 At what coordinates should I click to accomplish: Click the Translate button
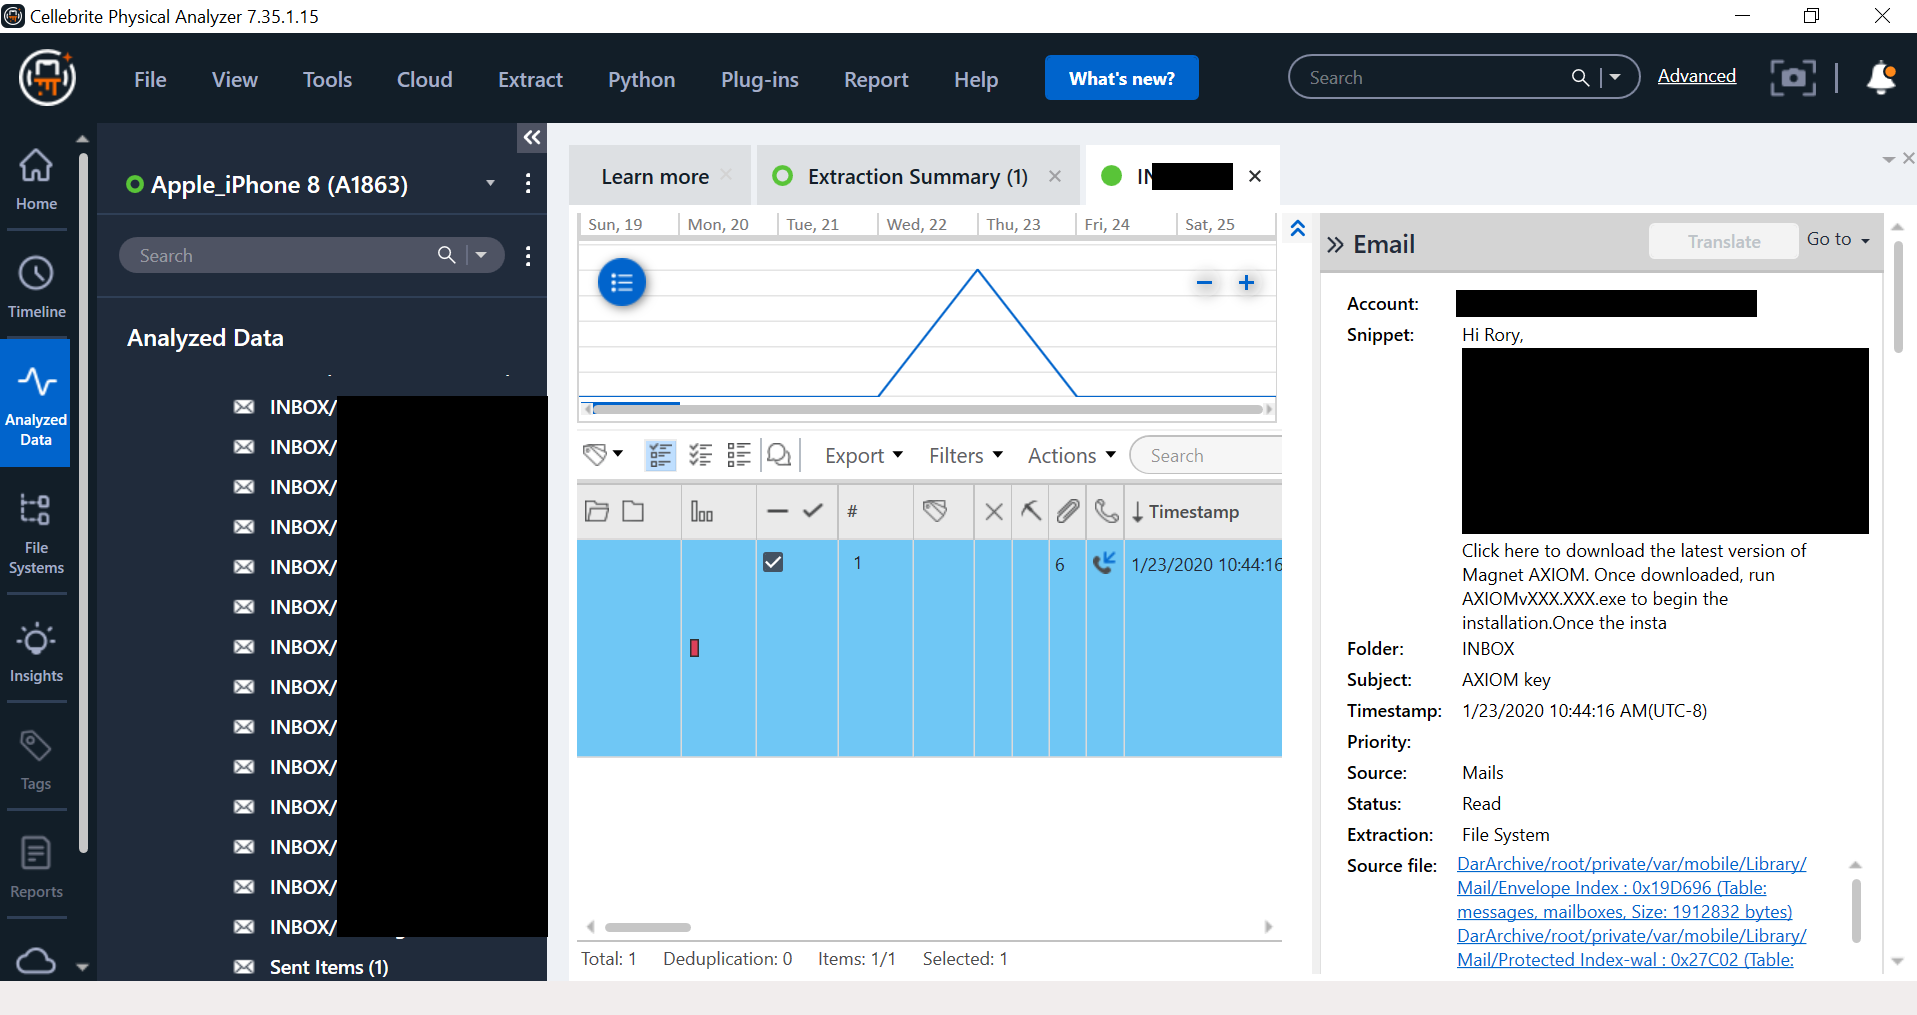coord(1723,241)
